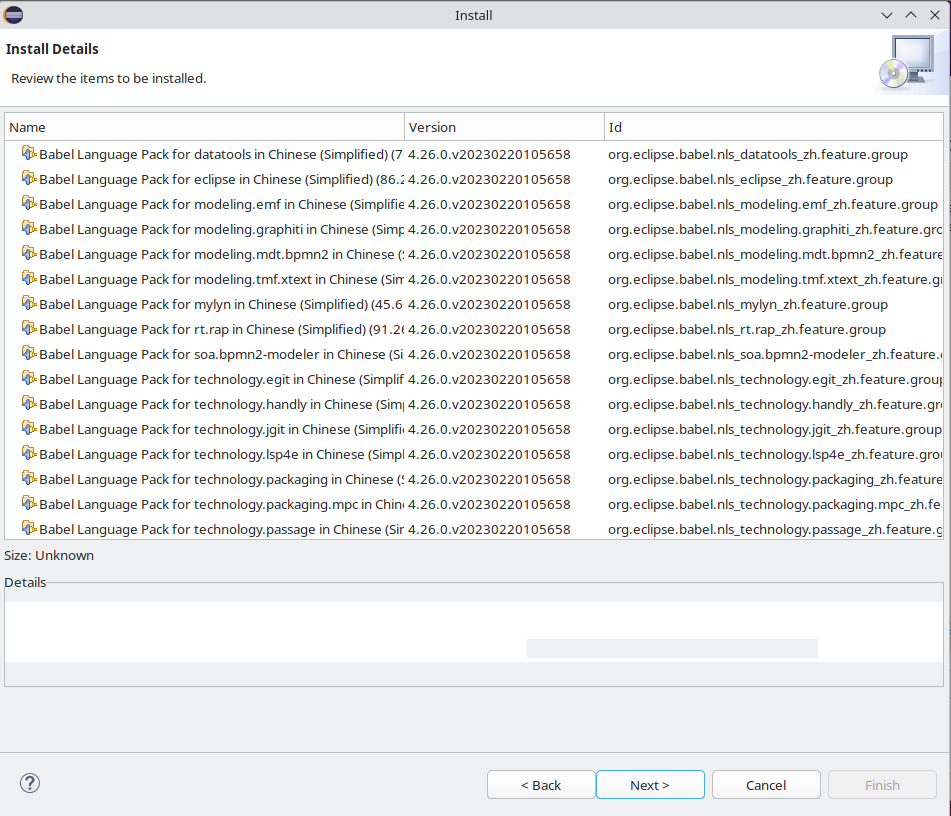Click the soa.bpmn2-modeler language pack feature icon

(x=29, y=352)
